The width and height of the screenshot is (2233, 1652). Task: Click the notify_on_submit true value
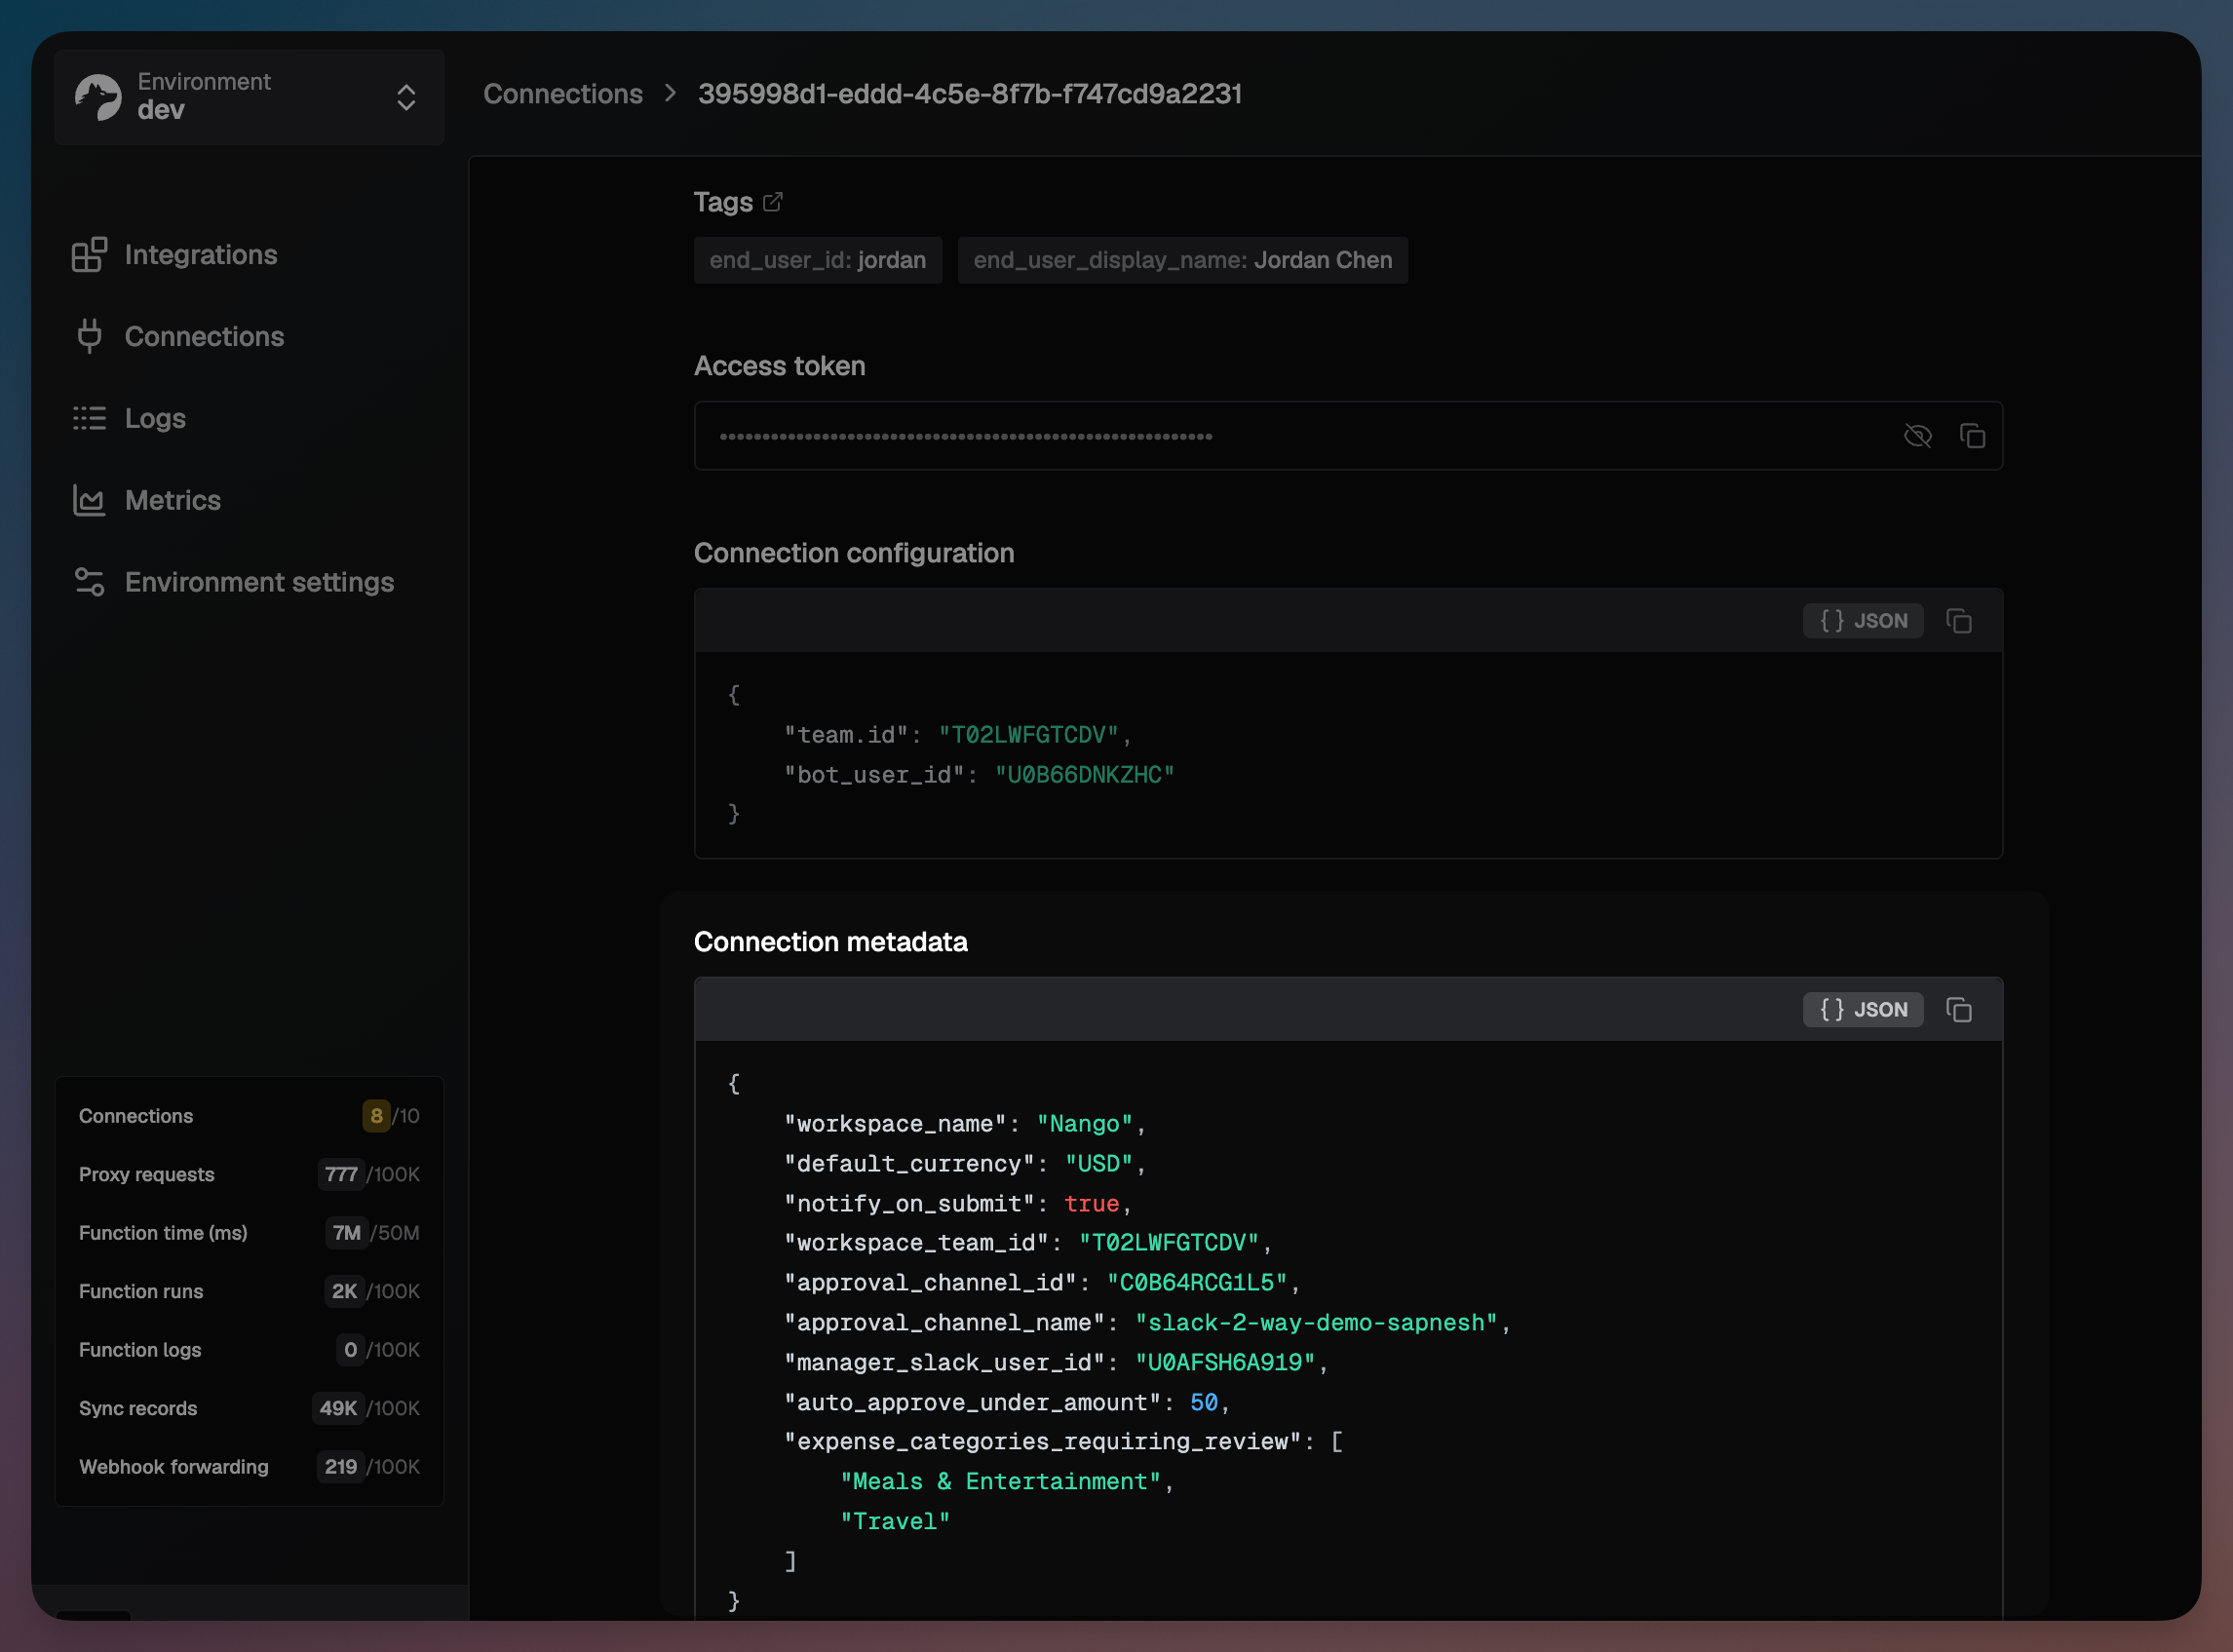point(1091,1204)
